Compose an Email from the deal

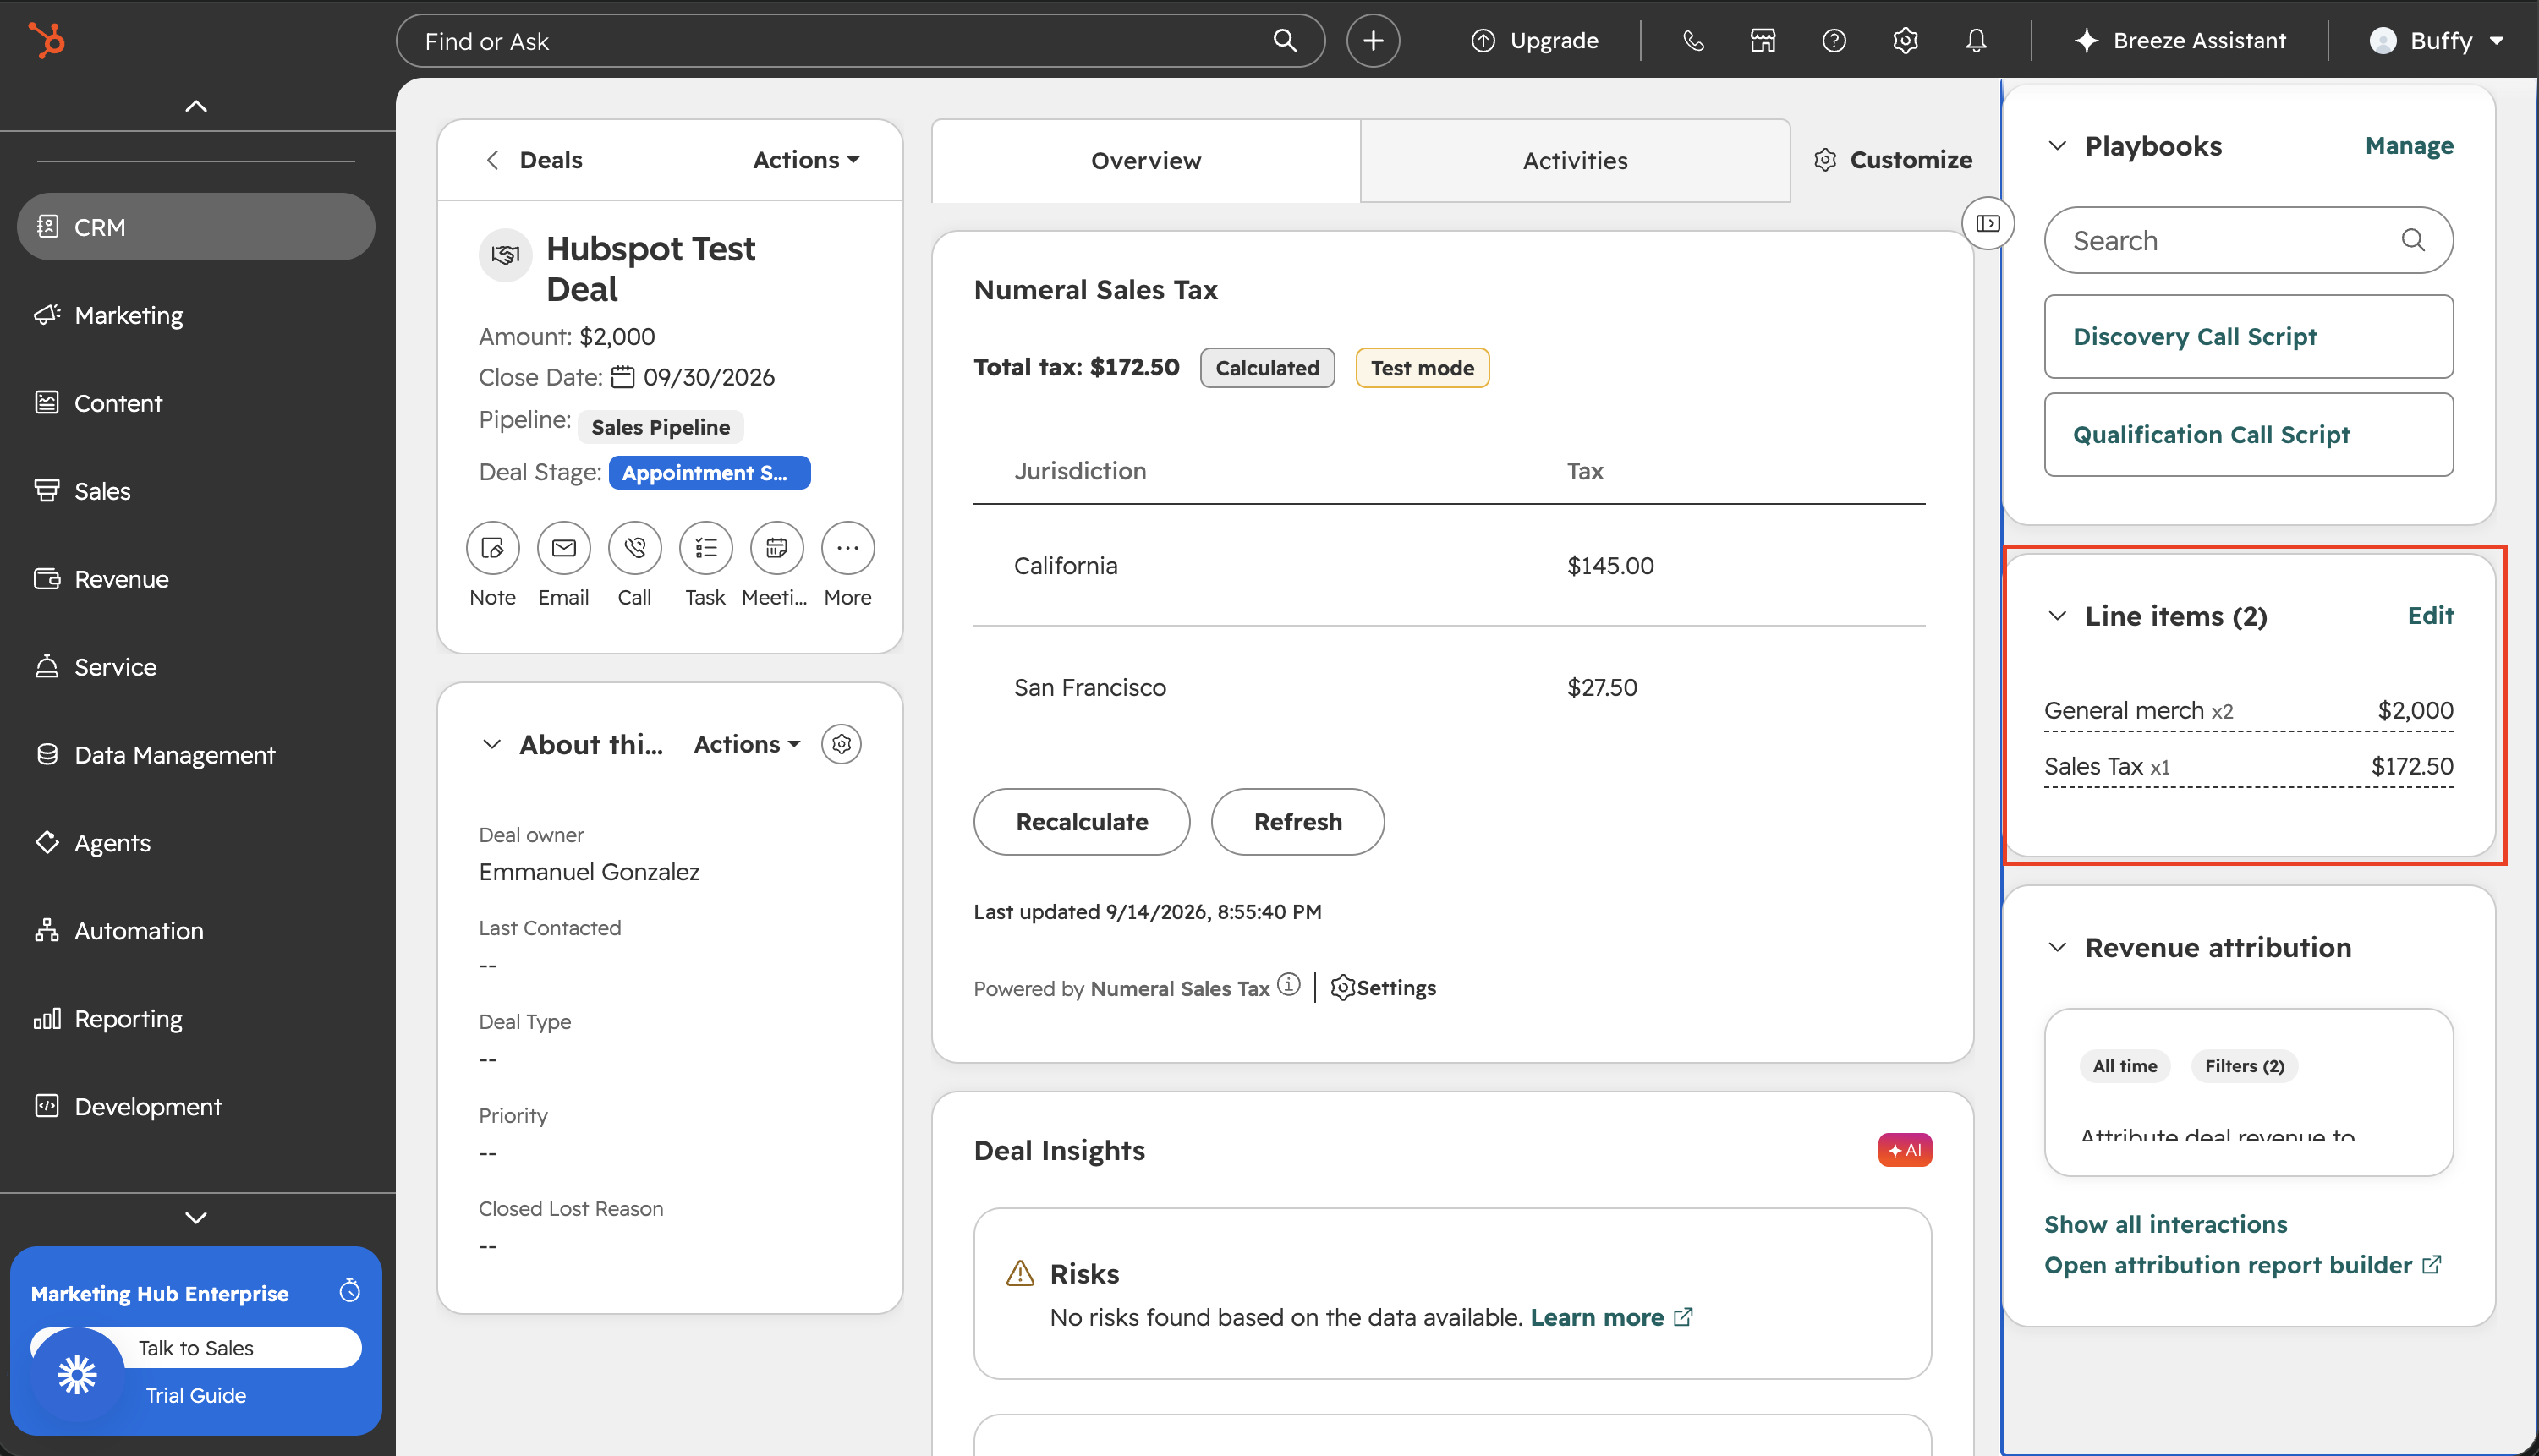pyautogui.click(x=564, y=548)
